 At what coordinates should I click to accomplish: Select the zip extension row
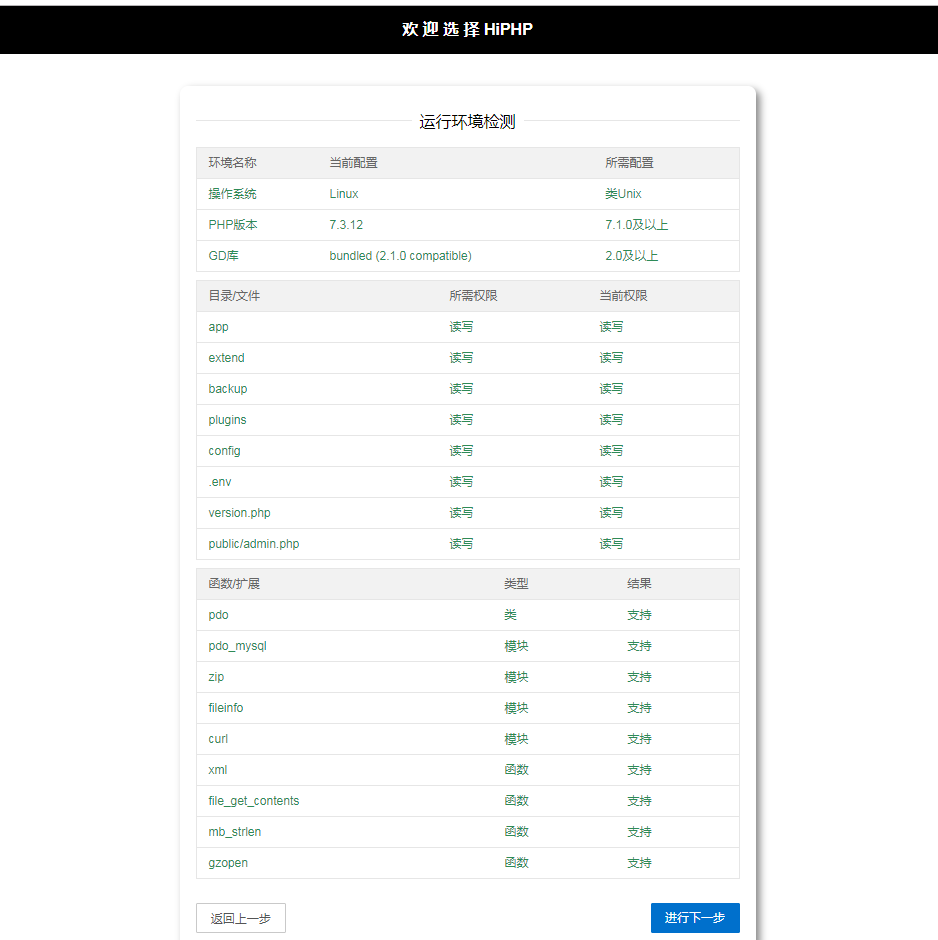[x=468, y=677]
